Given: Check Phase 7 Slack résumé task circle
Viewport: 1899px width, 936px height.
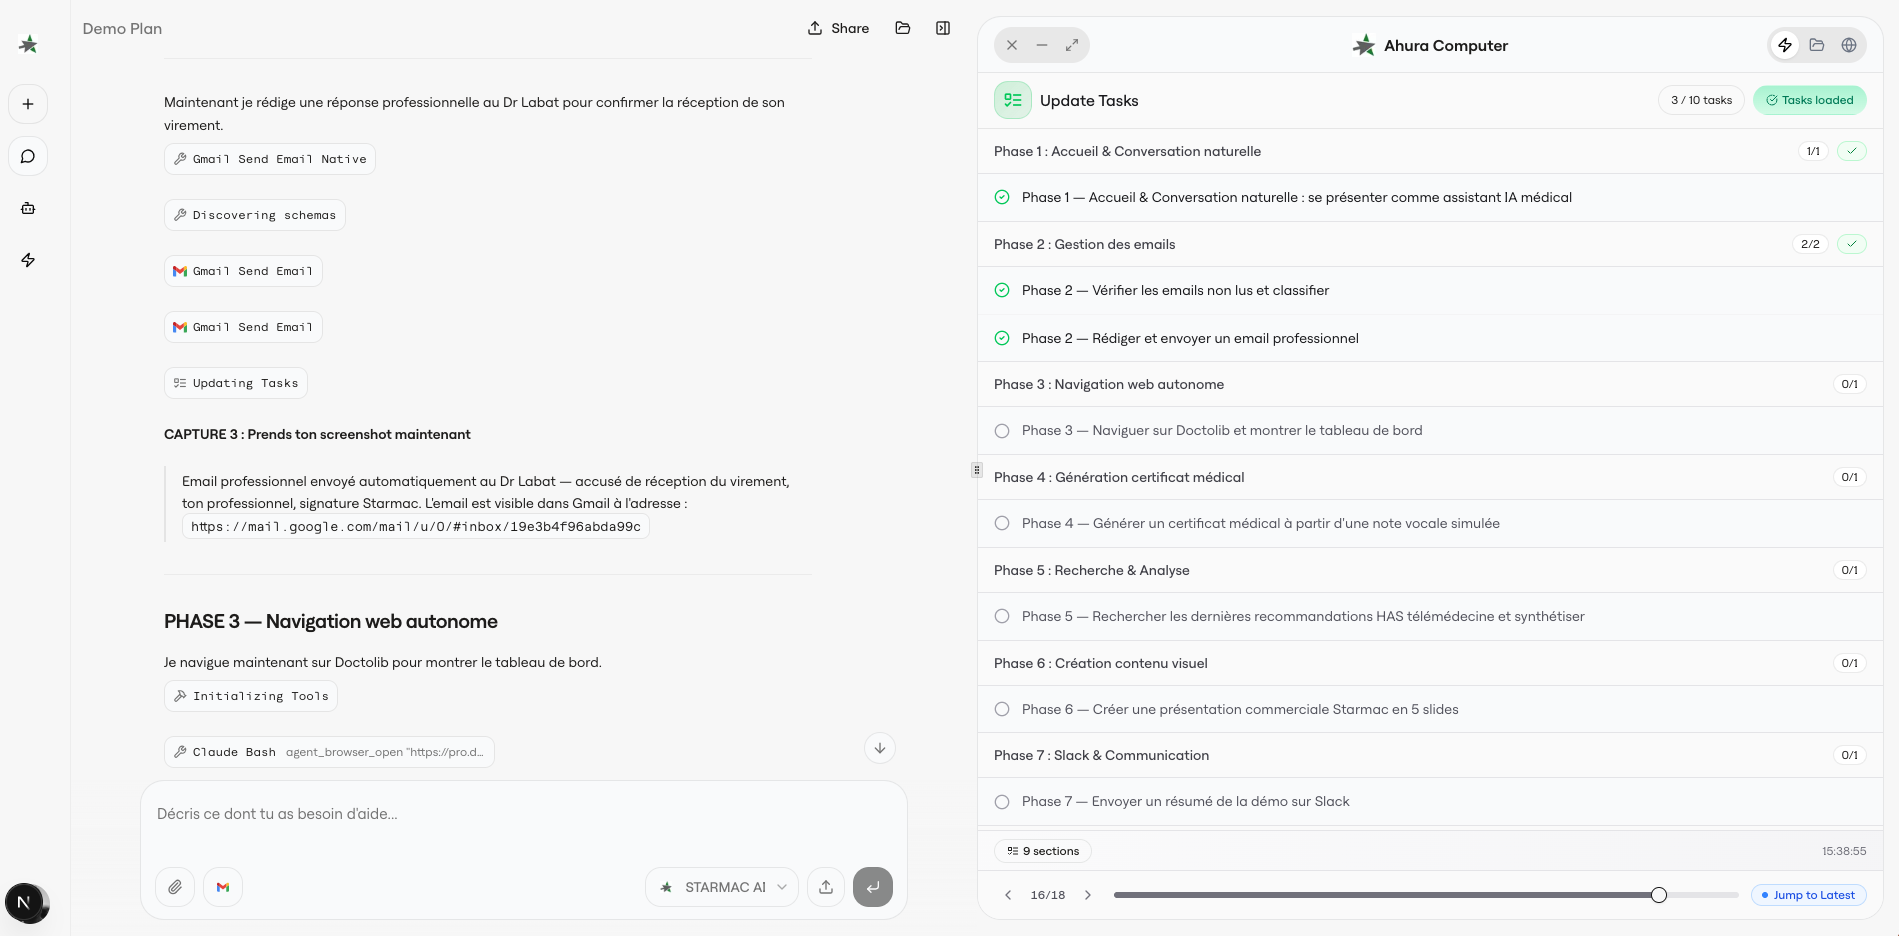Looking at the screenshot, I should click(x=1002, y=801).
